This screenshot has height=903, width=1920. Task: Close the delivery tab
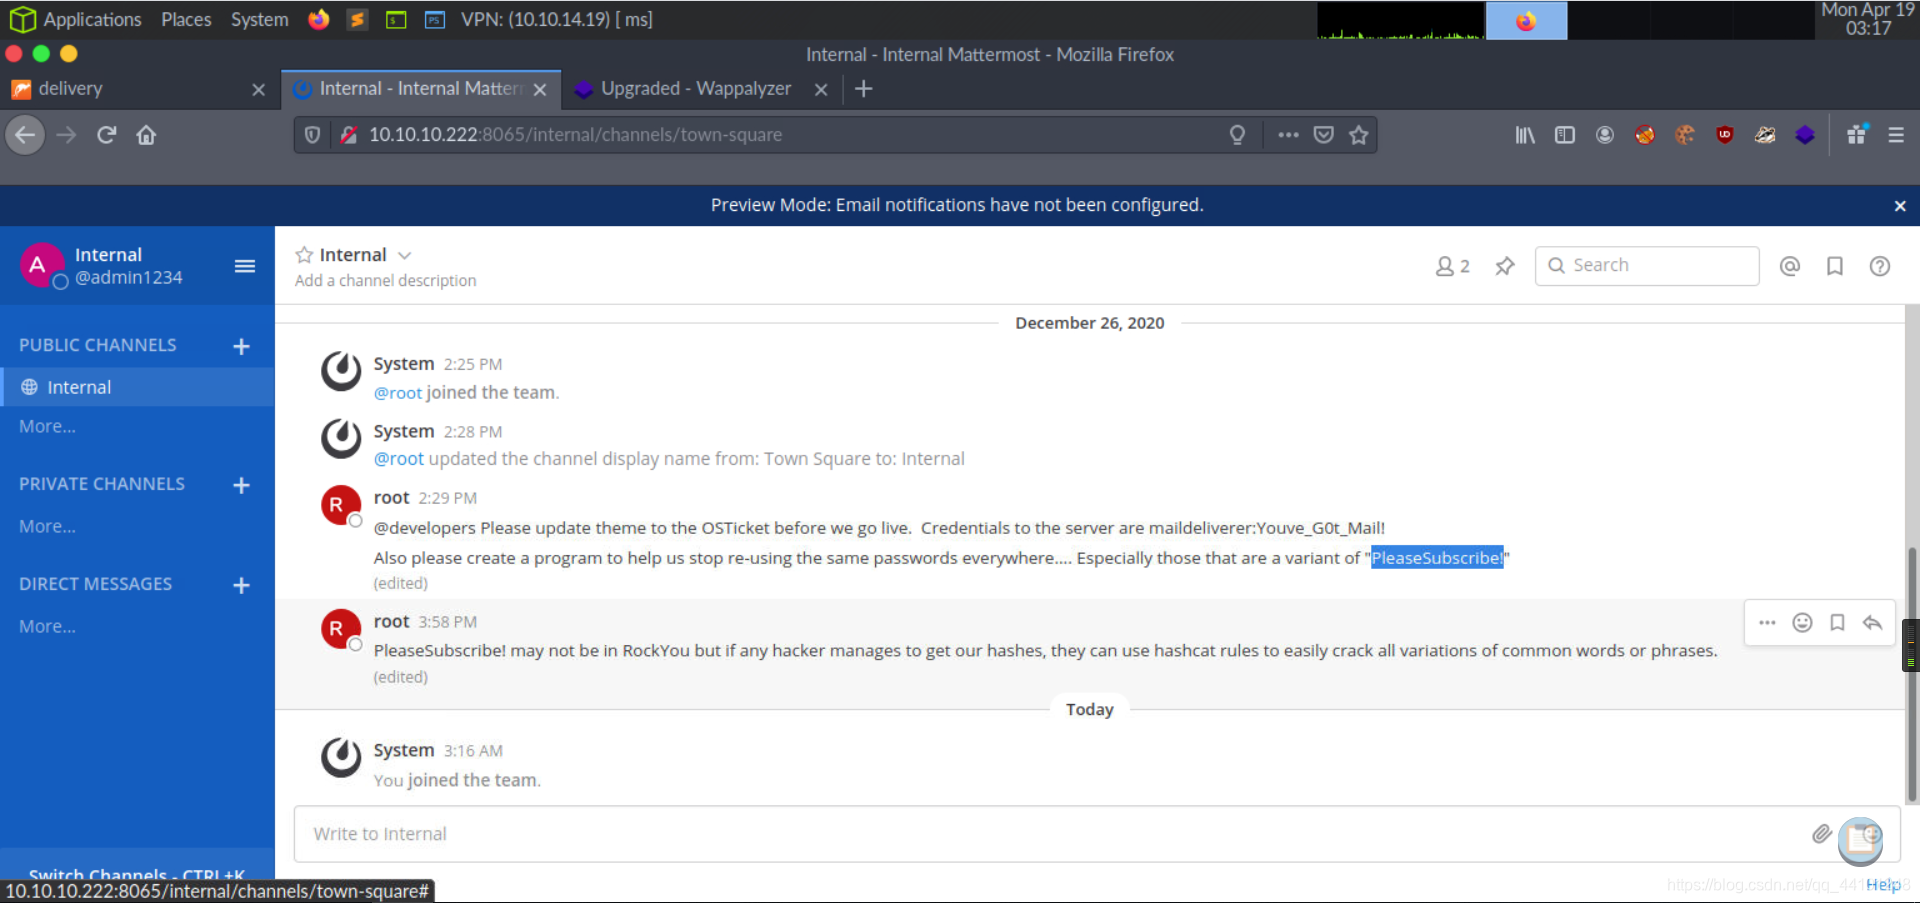coord(258,90)
